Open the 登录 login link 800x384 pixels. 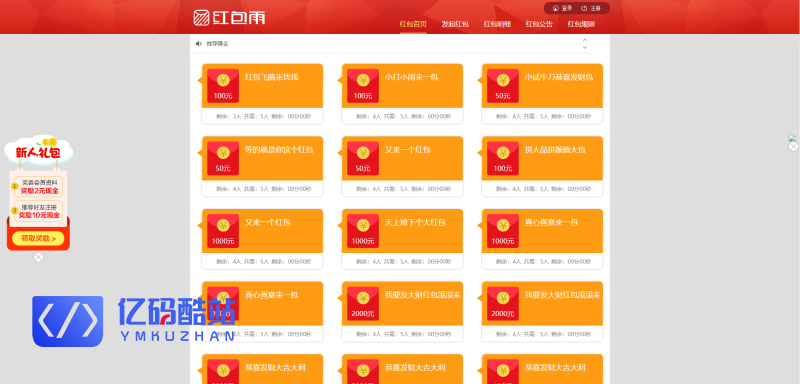point(567,9)
